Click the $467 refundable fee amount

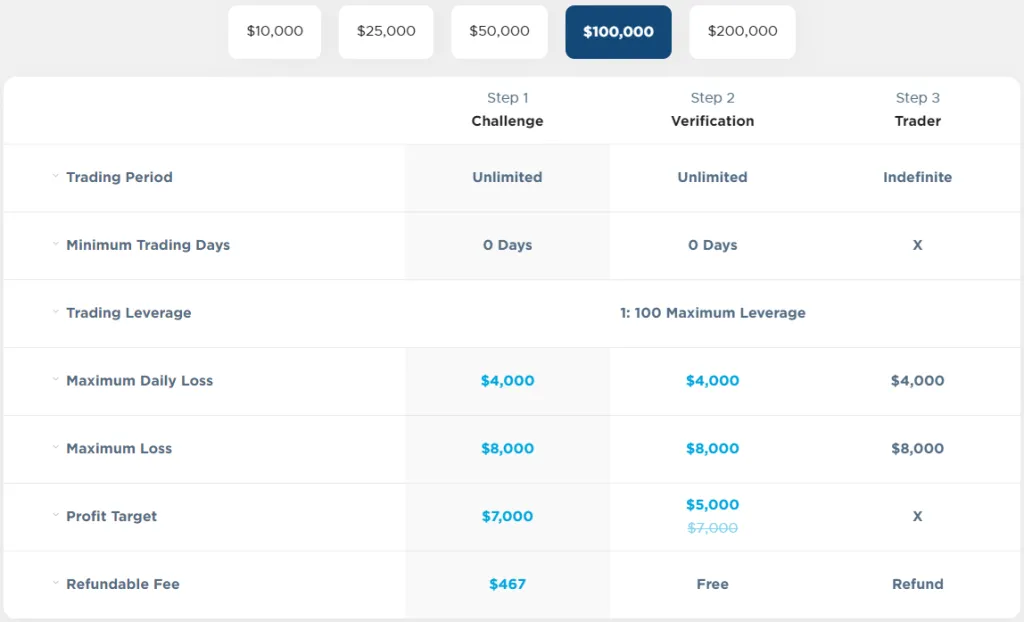(x=507, y=584)
